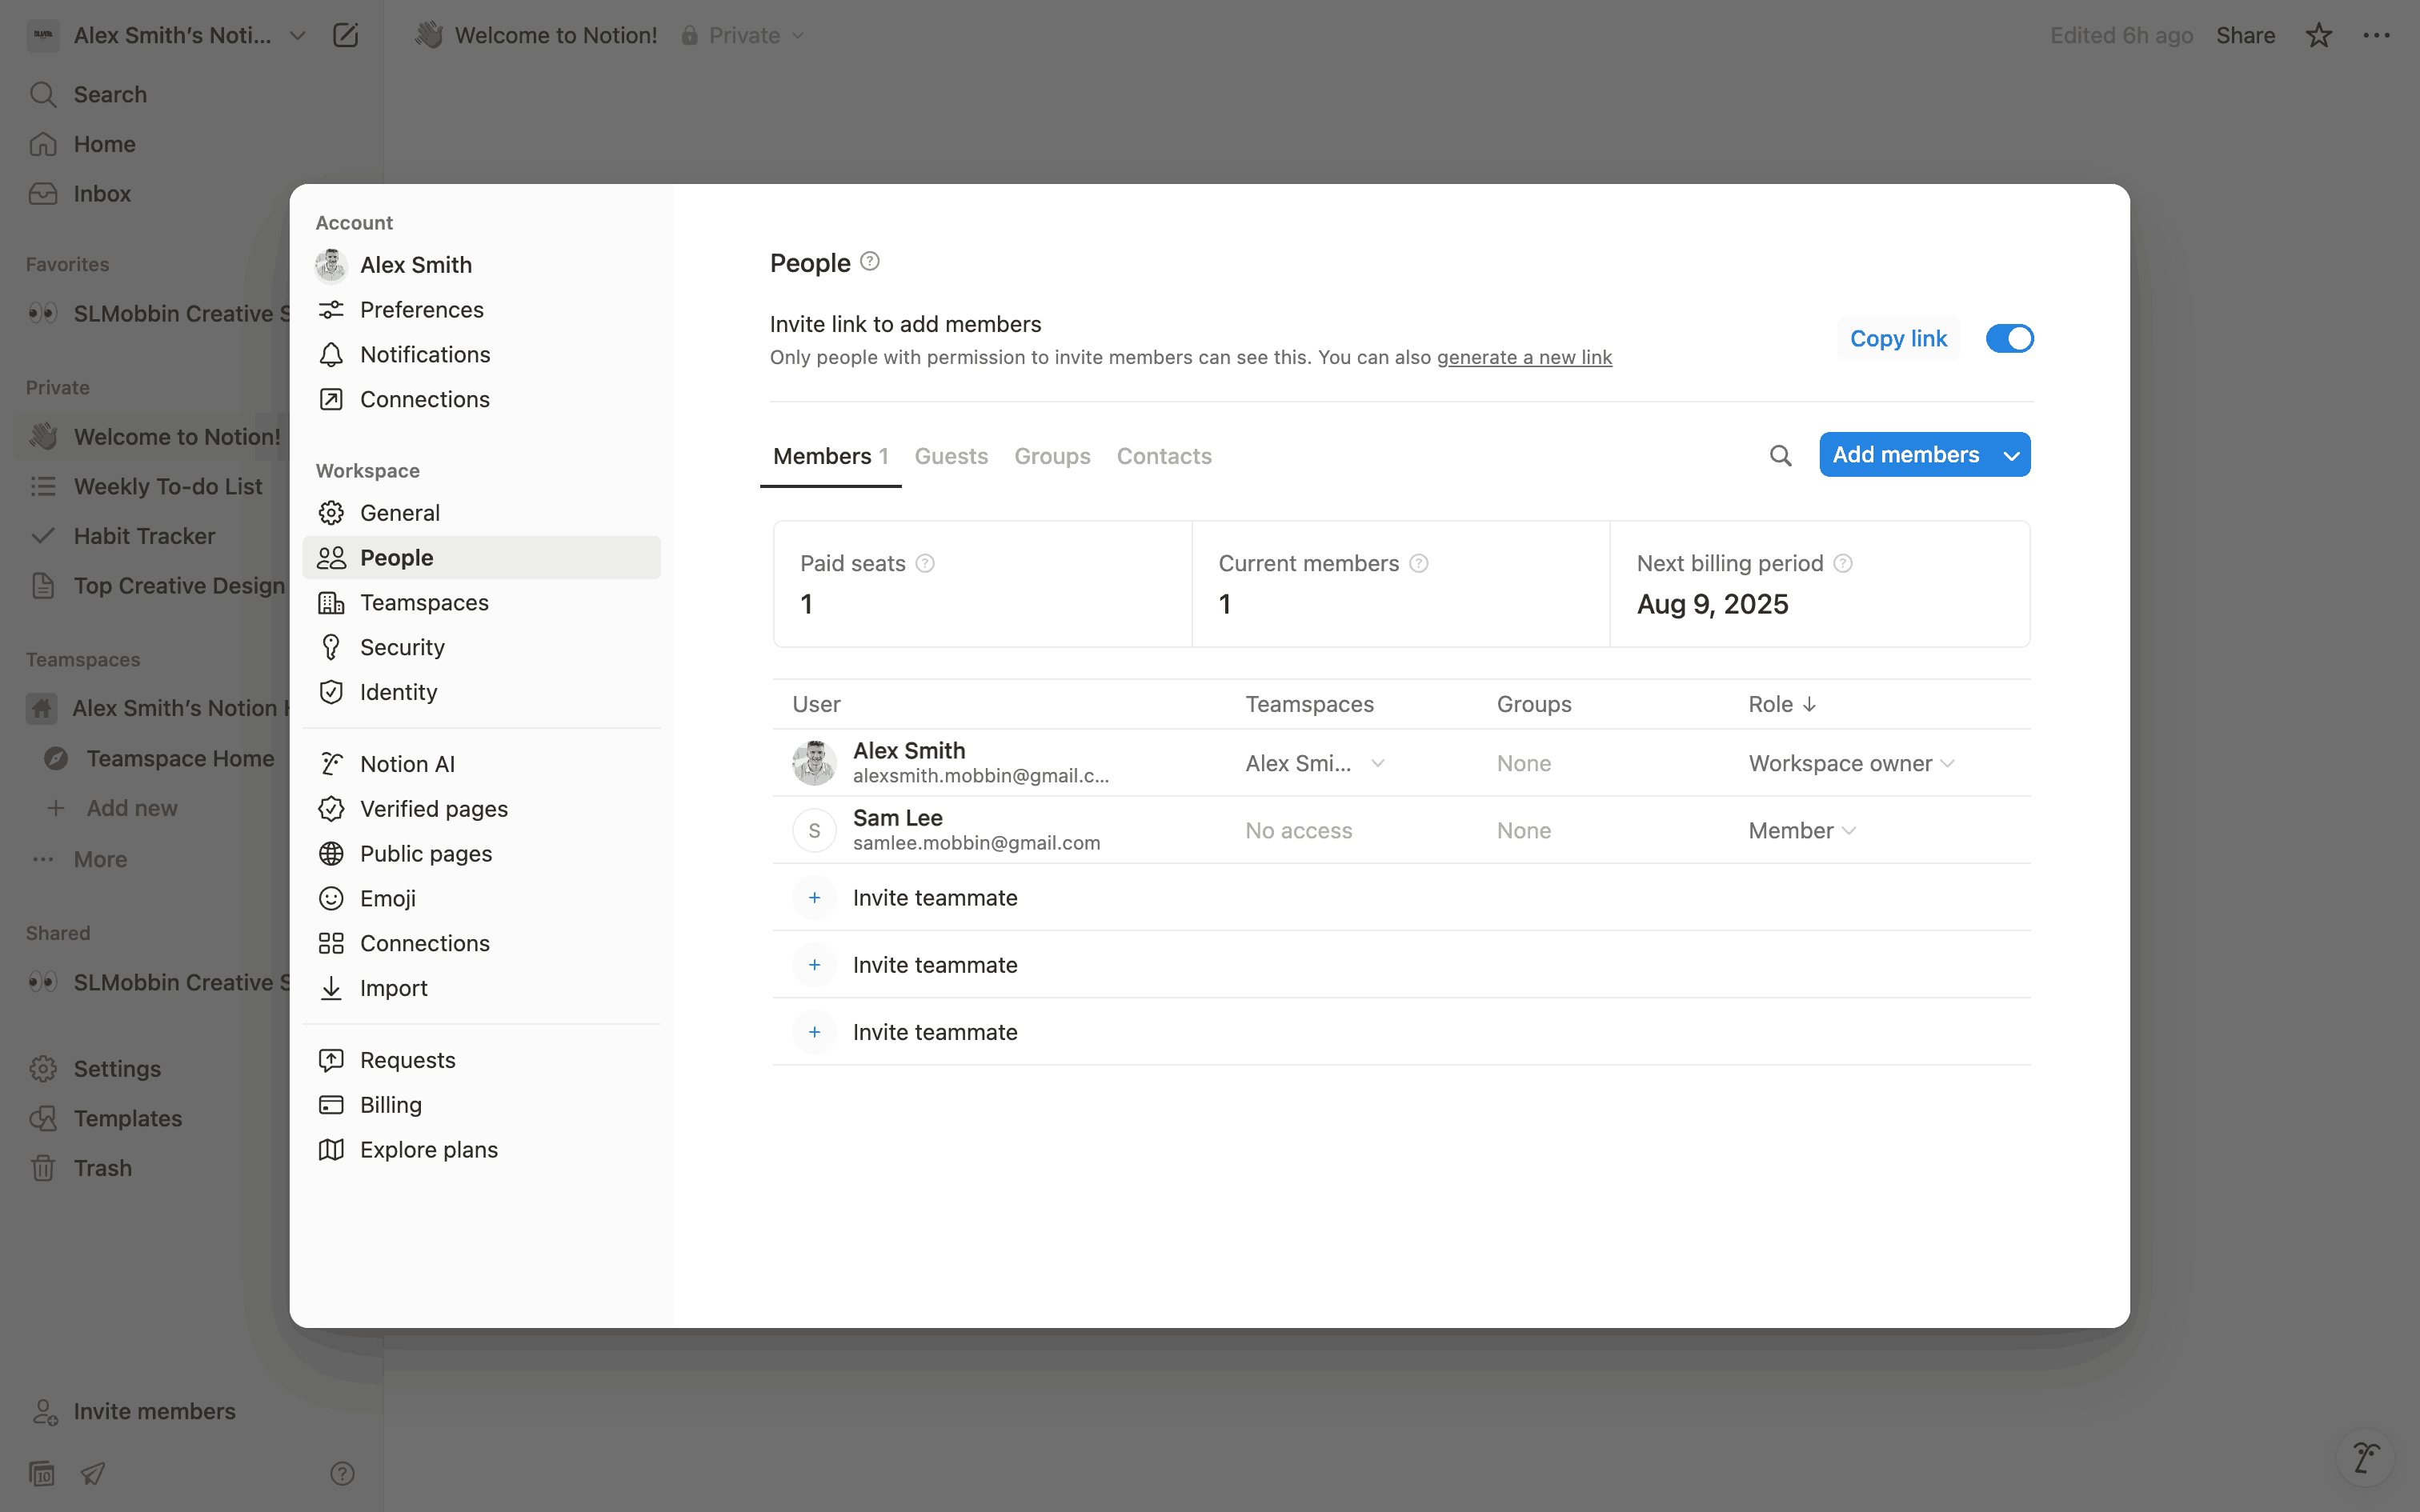Click the help icon next to People heading
This screenshot has height=1512, width=2420.
[x=870, y=261]
